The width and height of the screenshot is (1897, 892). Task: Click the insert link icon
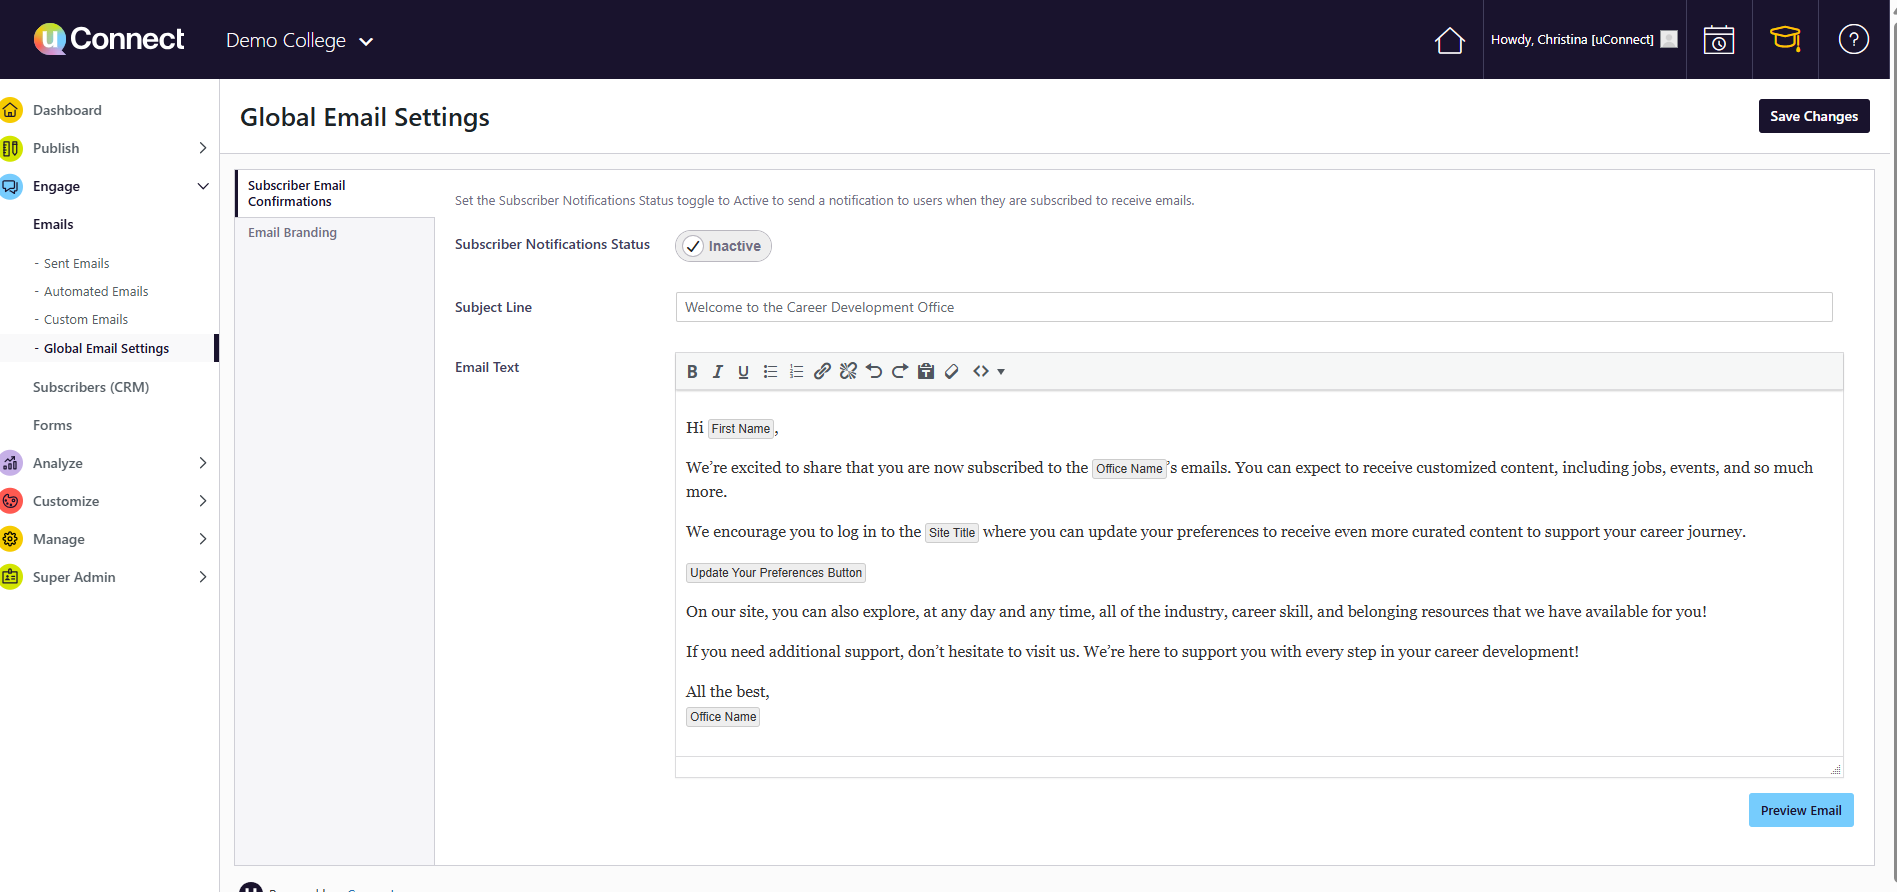tap(822, 372)
